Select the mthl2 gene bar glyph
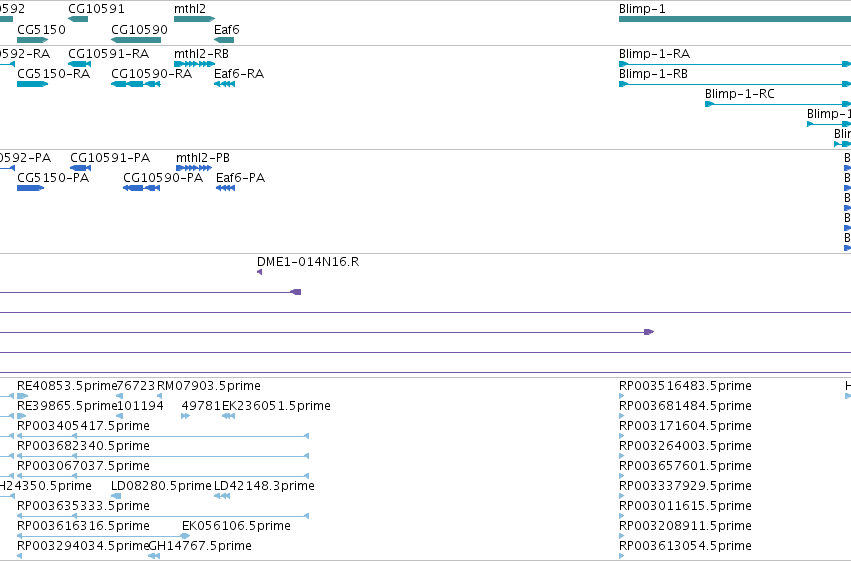Image resolution: width=851 pixels, height=561 pixels. coord(194,19)
